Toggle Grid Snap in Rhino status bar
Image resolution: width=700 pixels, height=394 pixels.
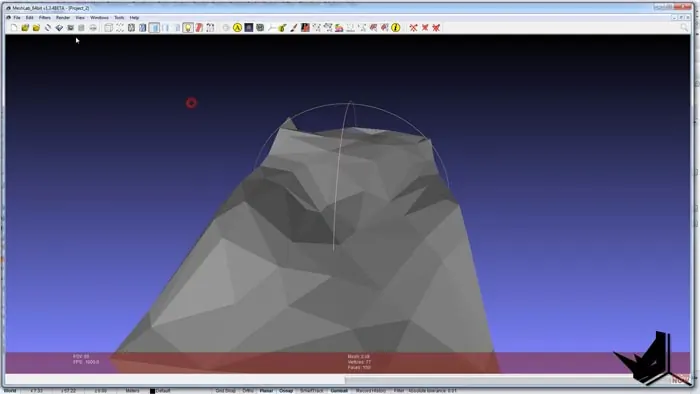pyautogui.click(x=225, y=390)
